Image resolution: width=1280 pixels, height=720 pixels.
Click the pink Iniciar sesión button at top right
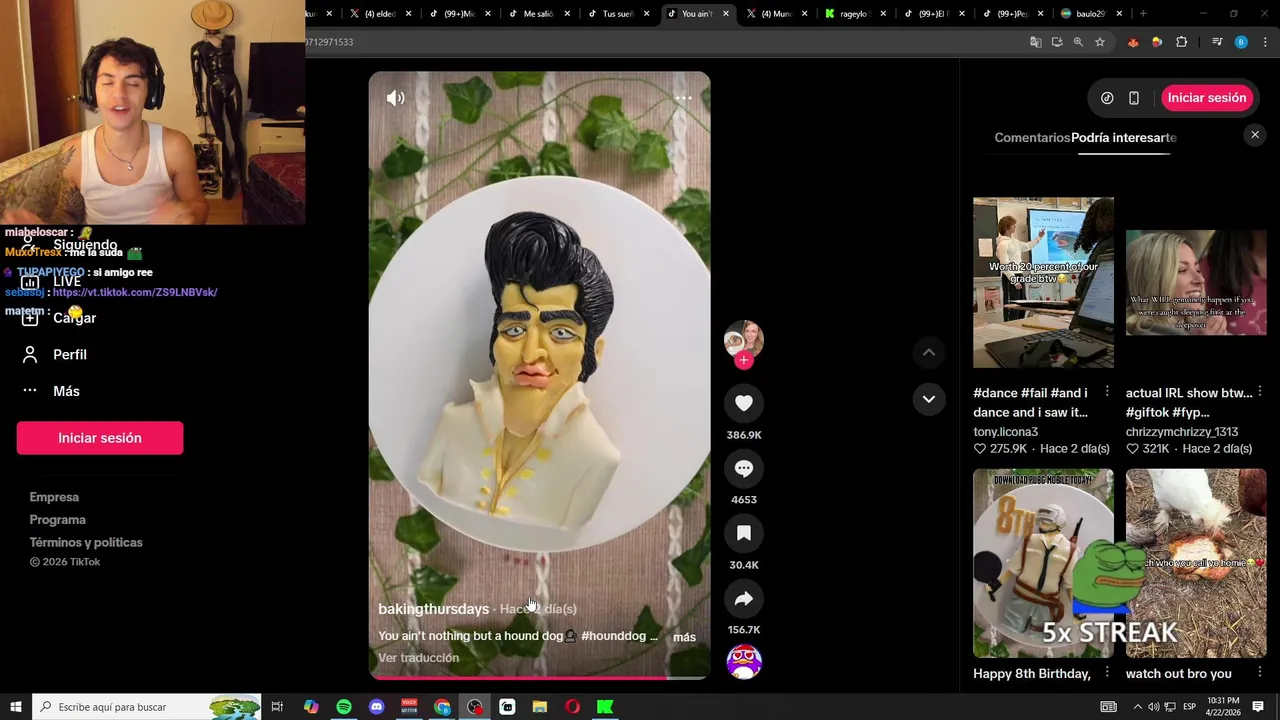point(1207,98)
